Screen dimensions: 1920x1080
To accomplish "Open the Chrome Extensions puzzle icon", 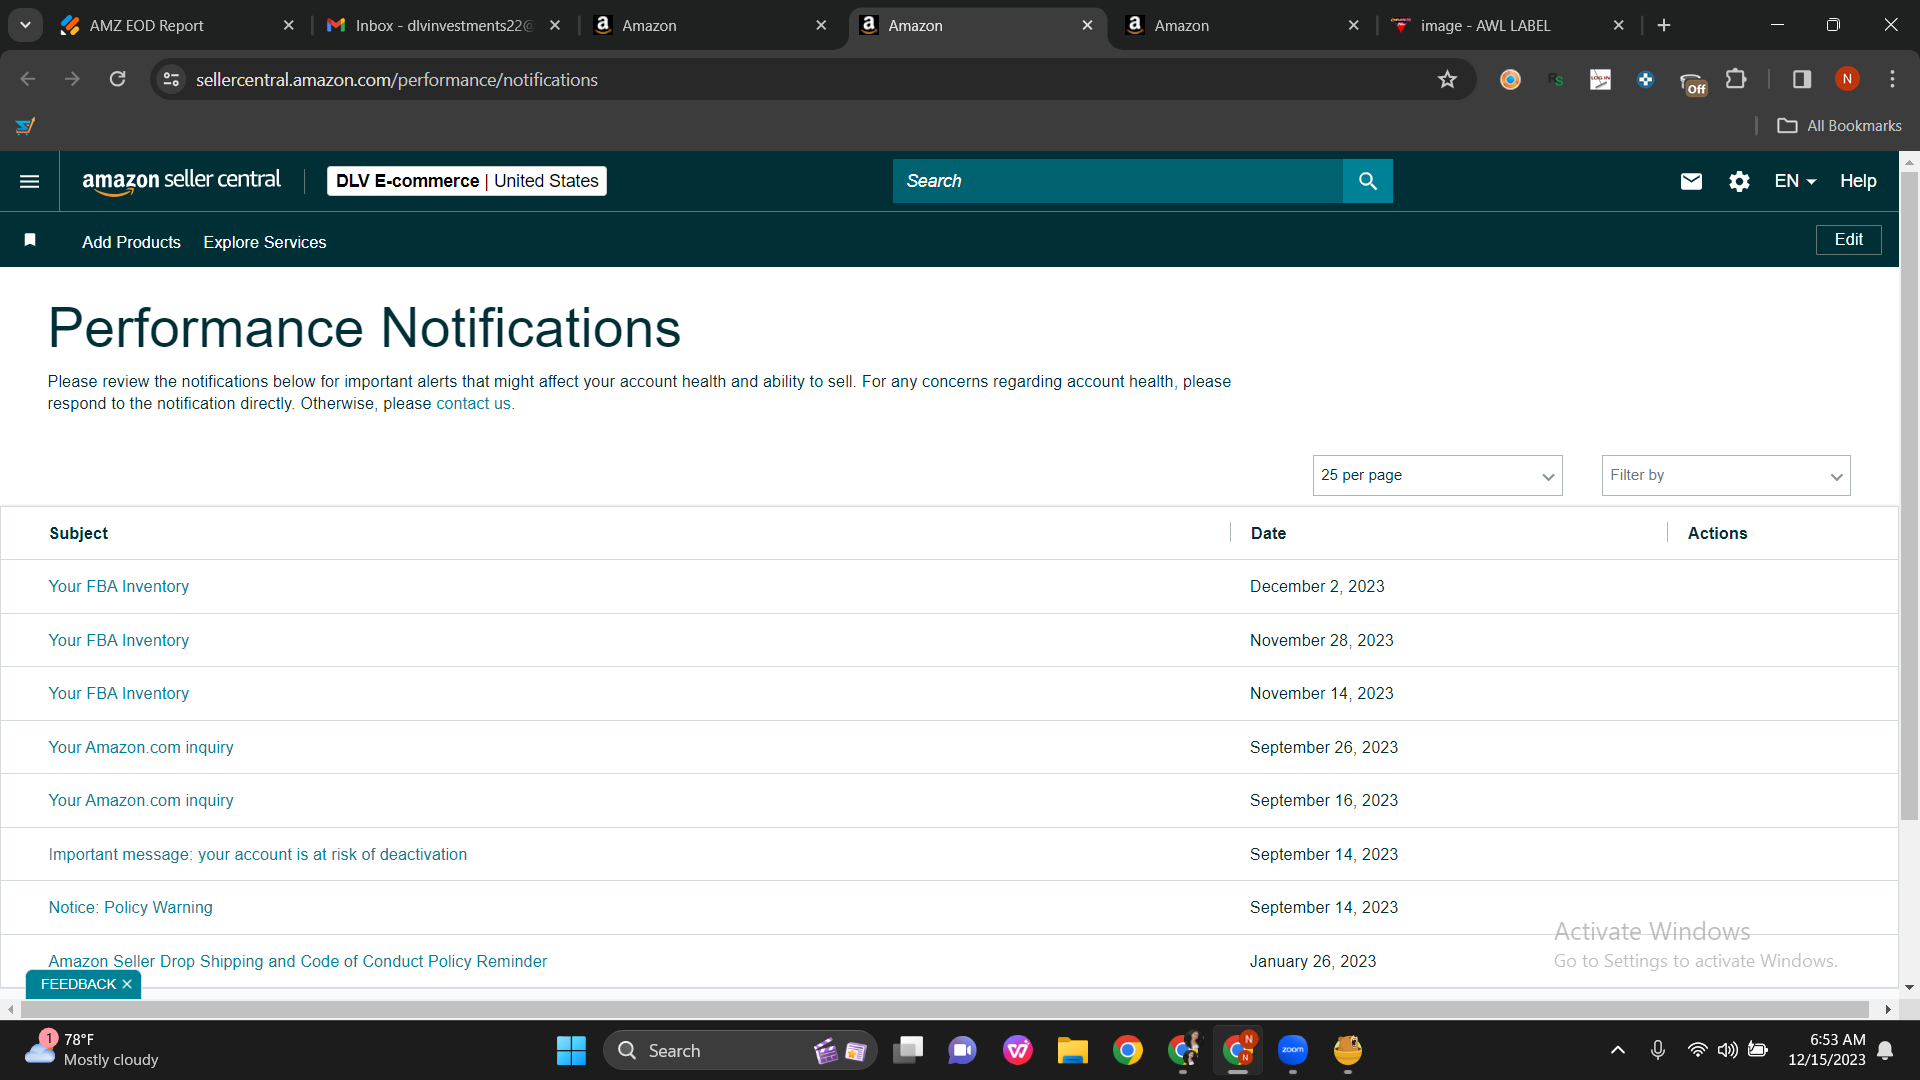I will click(1737, 79).
